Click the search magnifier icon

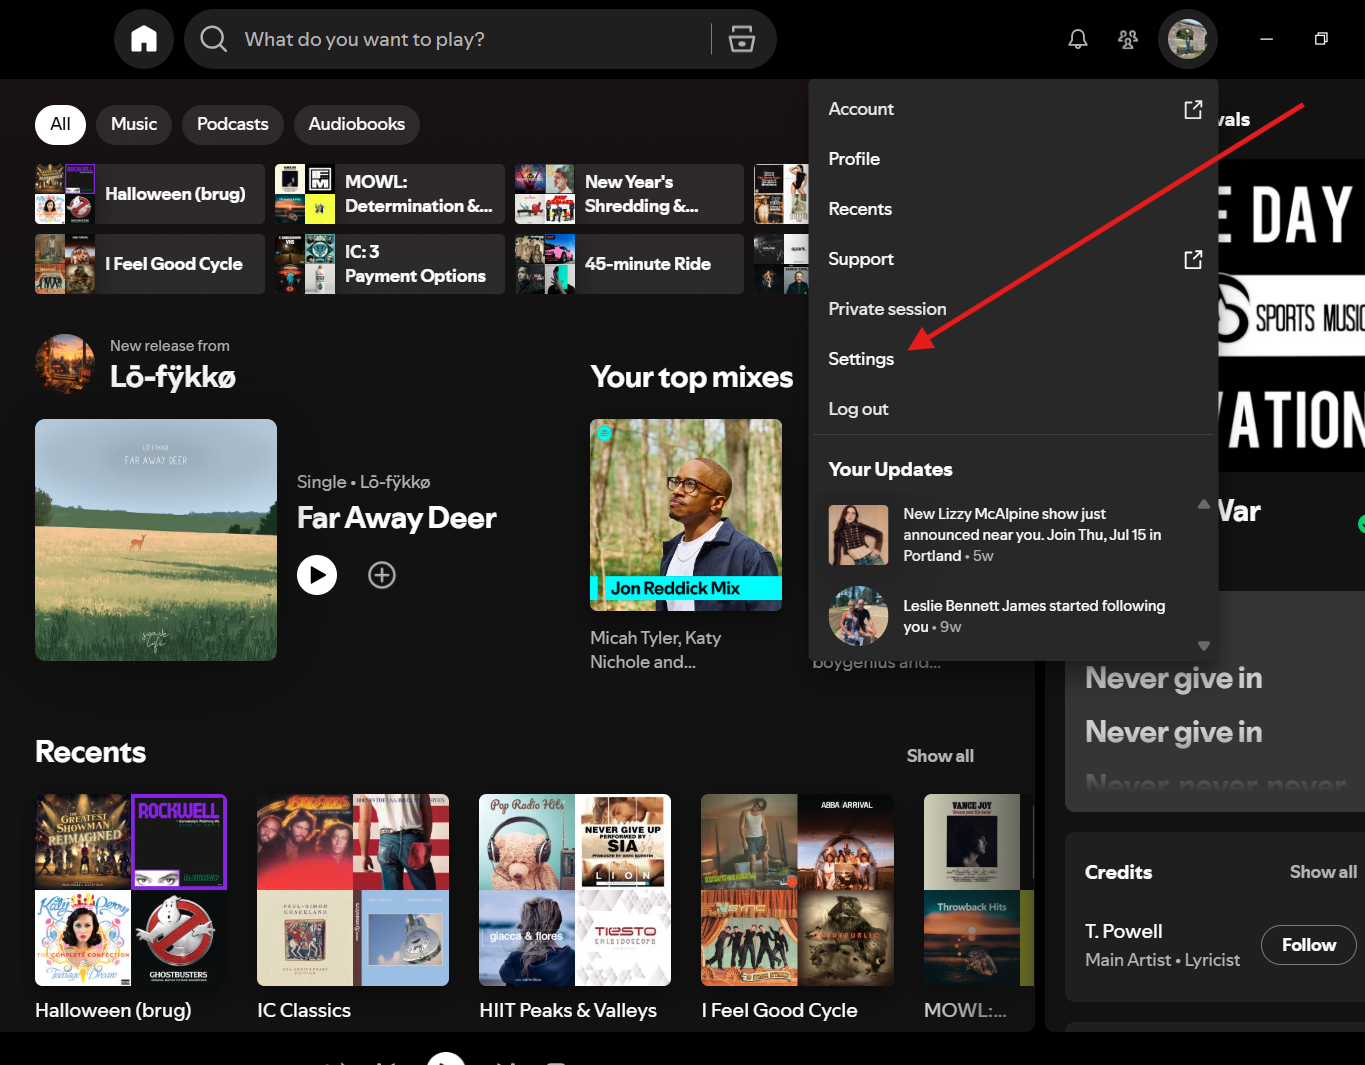[x=213, y=39]
